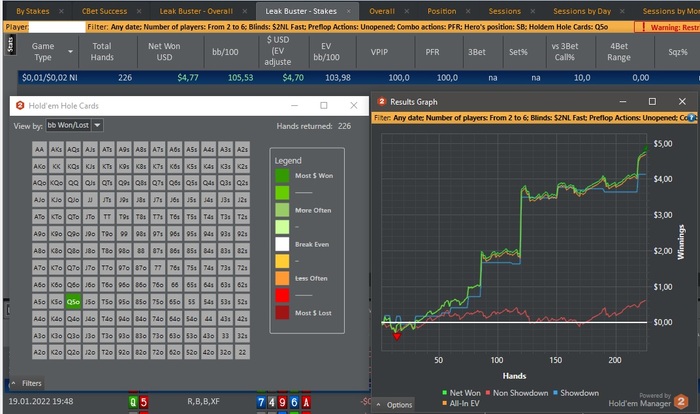Select the A2s hole card cell
700x414 pixels.
[x=242, y=149]
